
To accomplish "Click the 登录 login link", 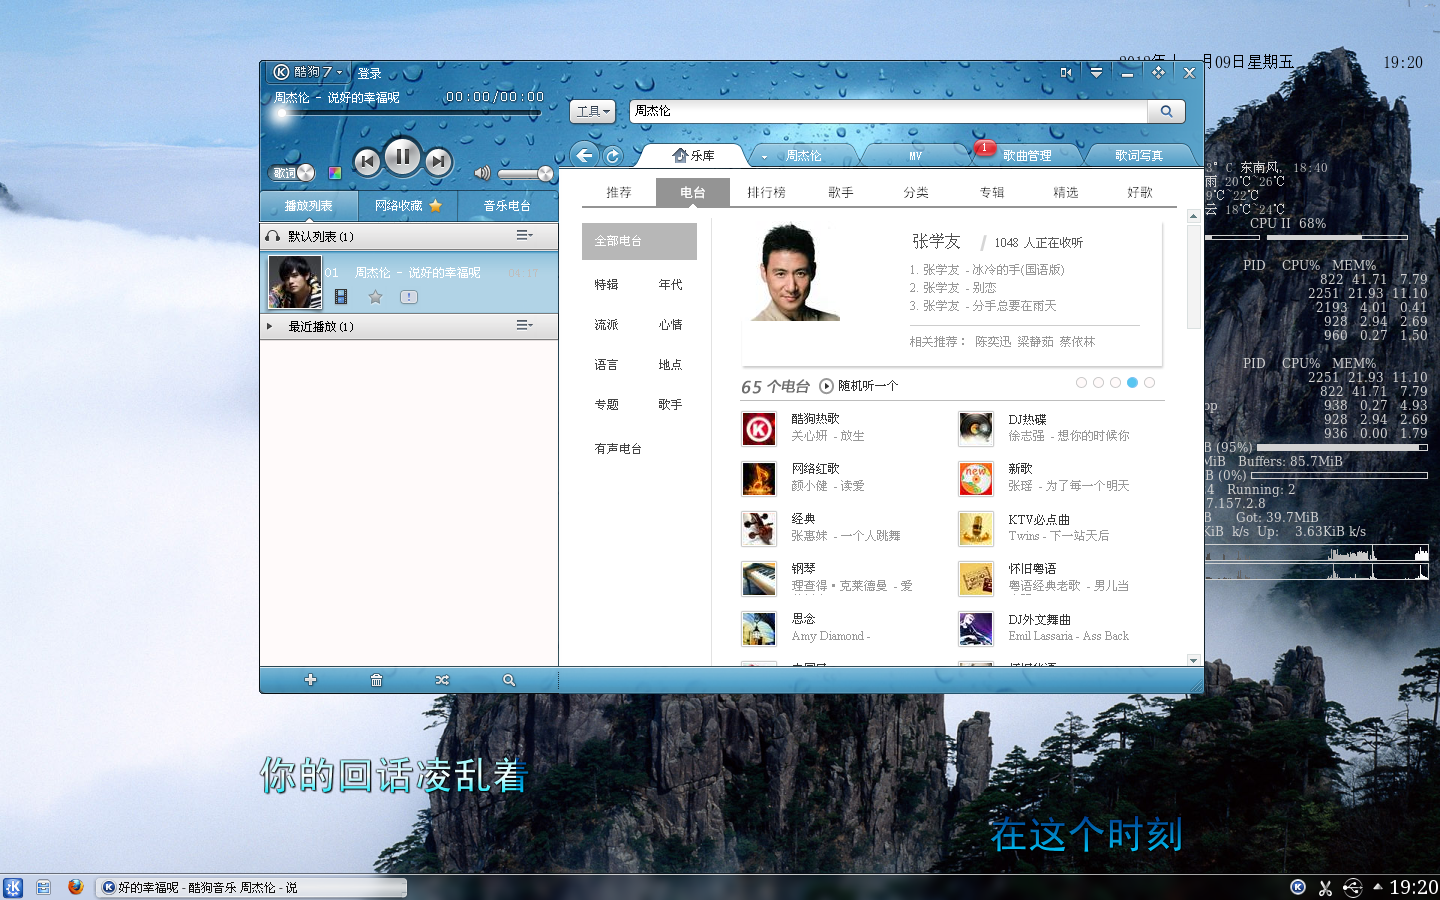I will pyautogui.click(x=369, y=73).
